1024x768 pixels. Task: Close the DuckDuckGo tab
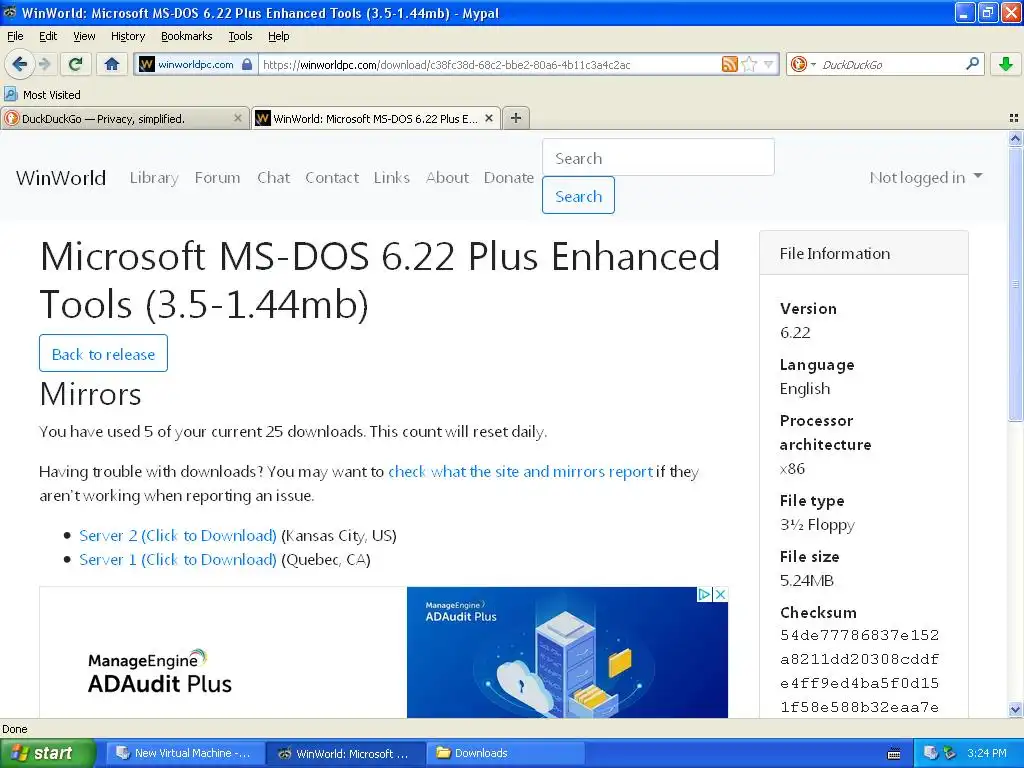coord(238,118)
